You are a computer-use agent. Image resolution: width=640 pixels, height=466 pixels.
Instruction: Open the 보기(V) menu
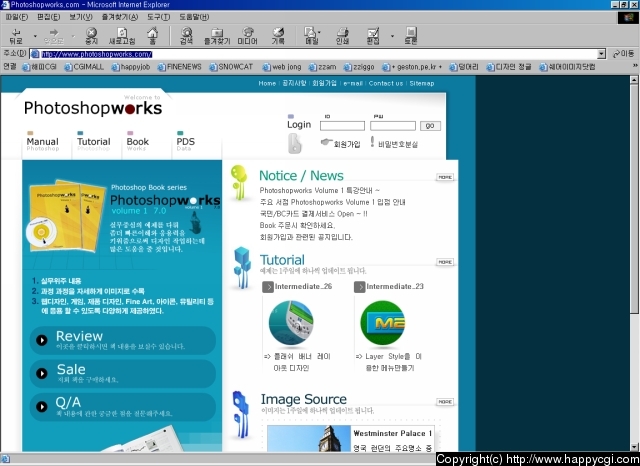pos(80,17)
